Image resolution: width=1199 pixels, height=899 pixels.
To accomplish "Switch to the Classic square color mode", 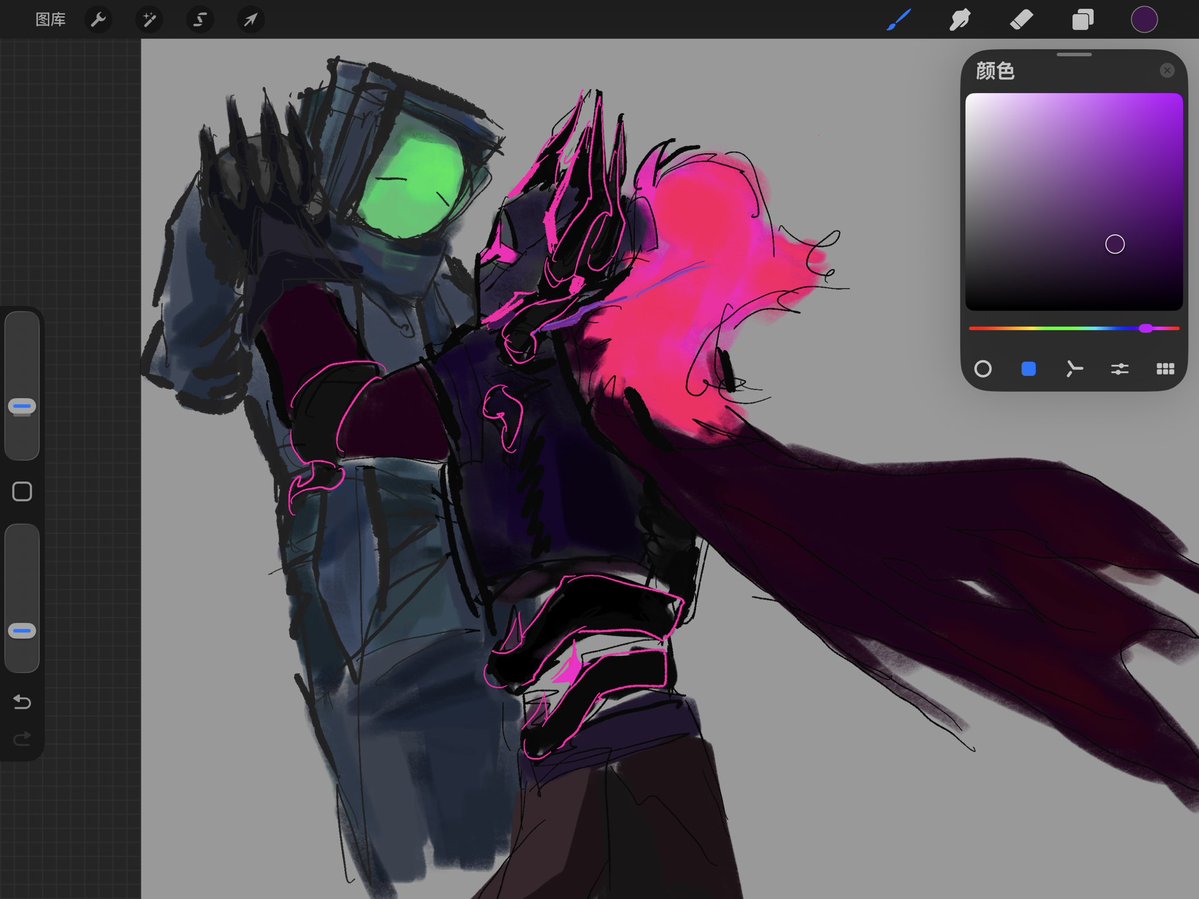I will 1028,369.
